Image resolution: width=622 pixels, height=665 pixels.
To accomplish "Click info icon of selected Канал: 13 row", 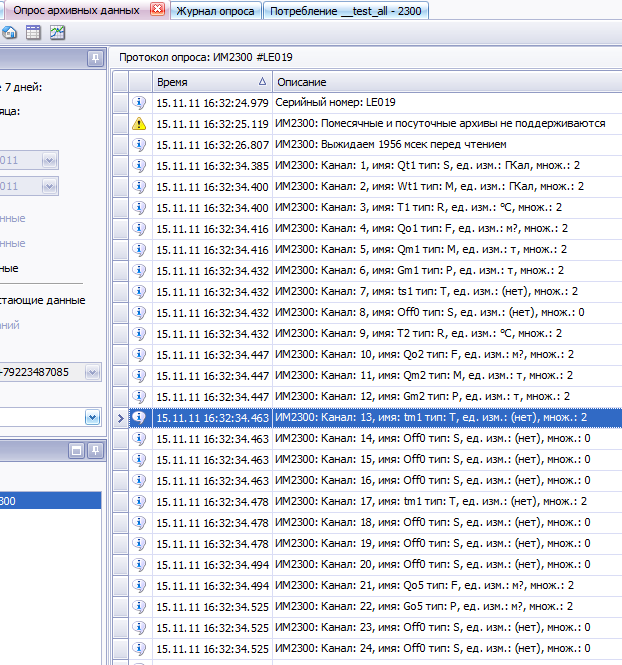I will pyautogui.click(x=139, y=418).
